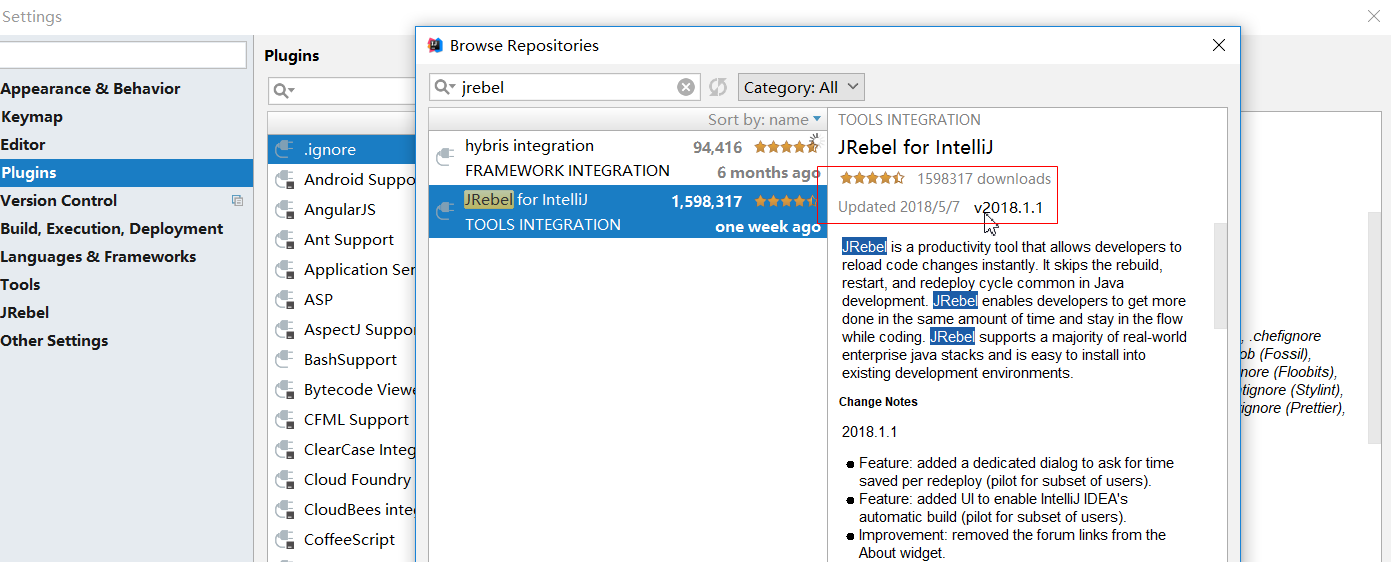Select JRebel for IntelliJ result row
The image size is (1391, 562).
628,212
